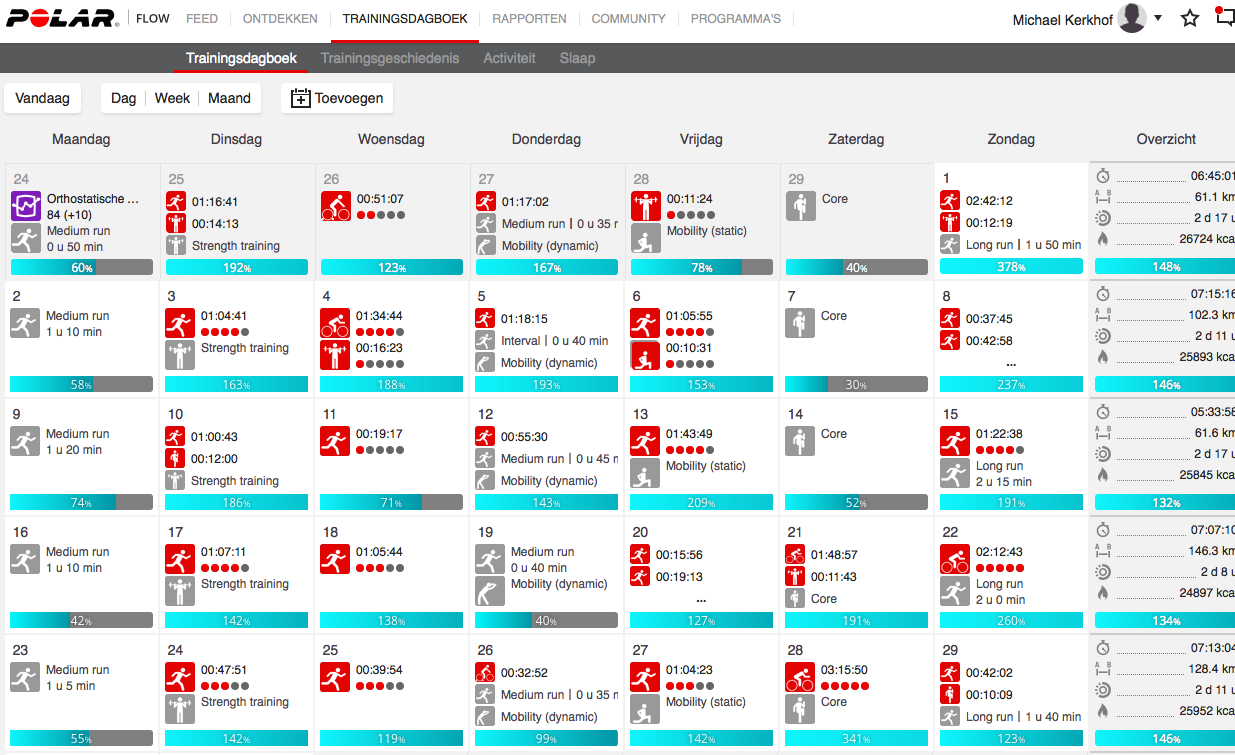Open the notifications icon at top right
This screenshot has height=755, width=1235.
click(x=1224, y=18)
